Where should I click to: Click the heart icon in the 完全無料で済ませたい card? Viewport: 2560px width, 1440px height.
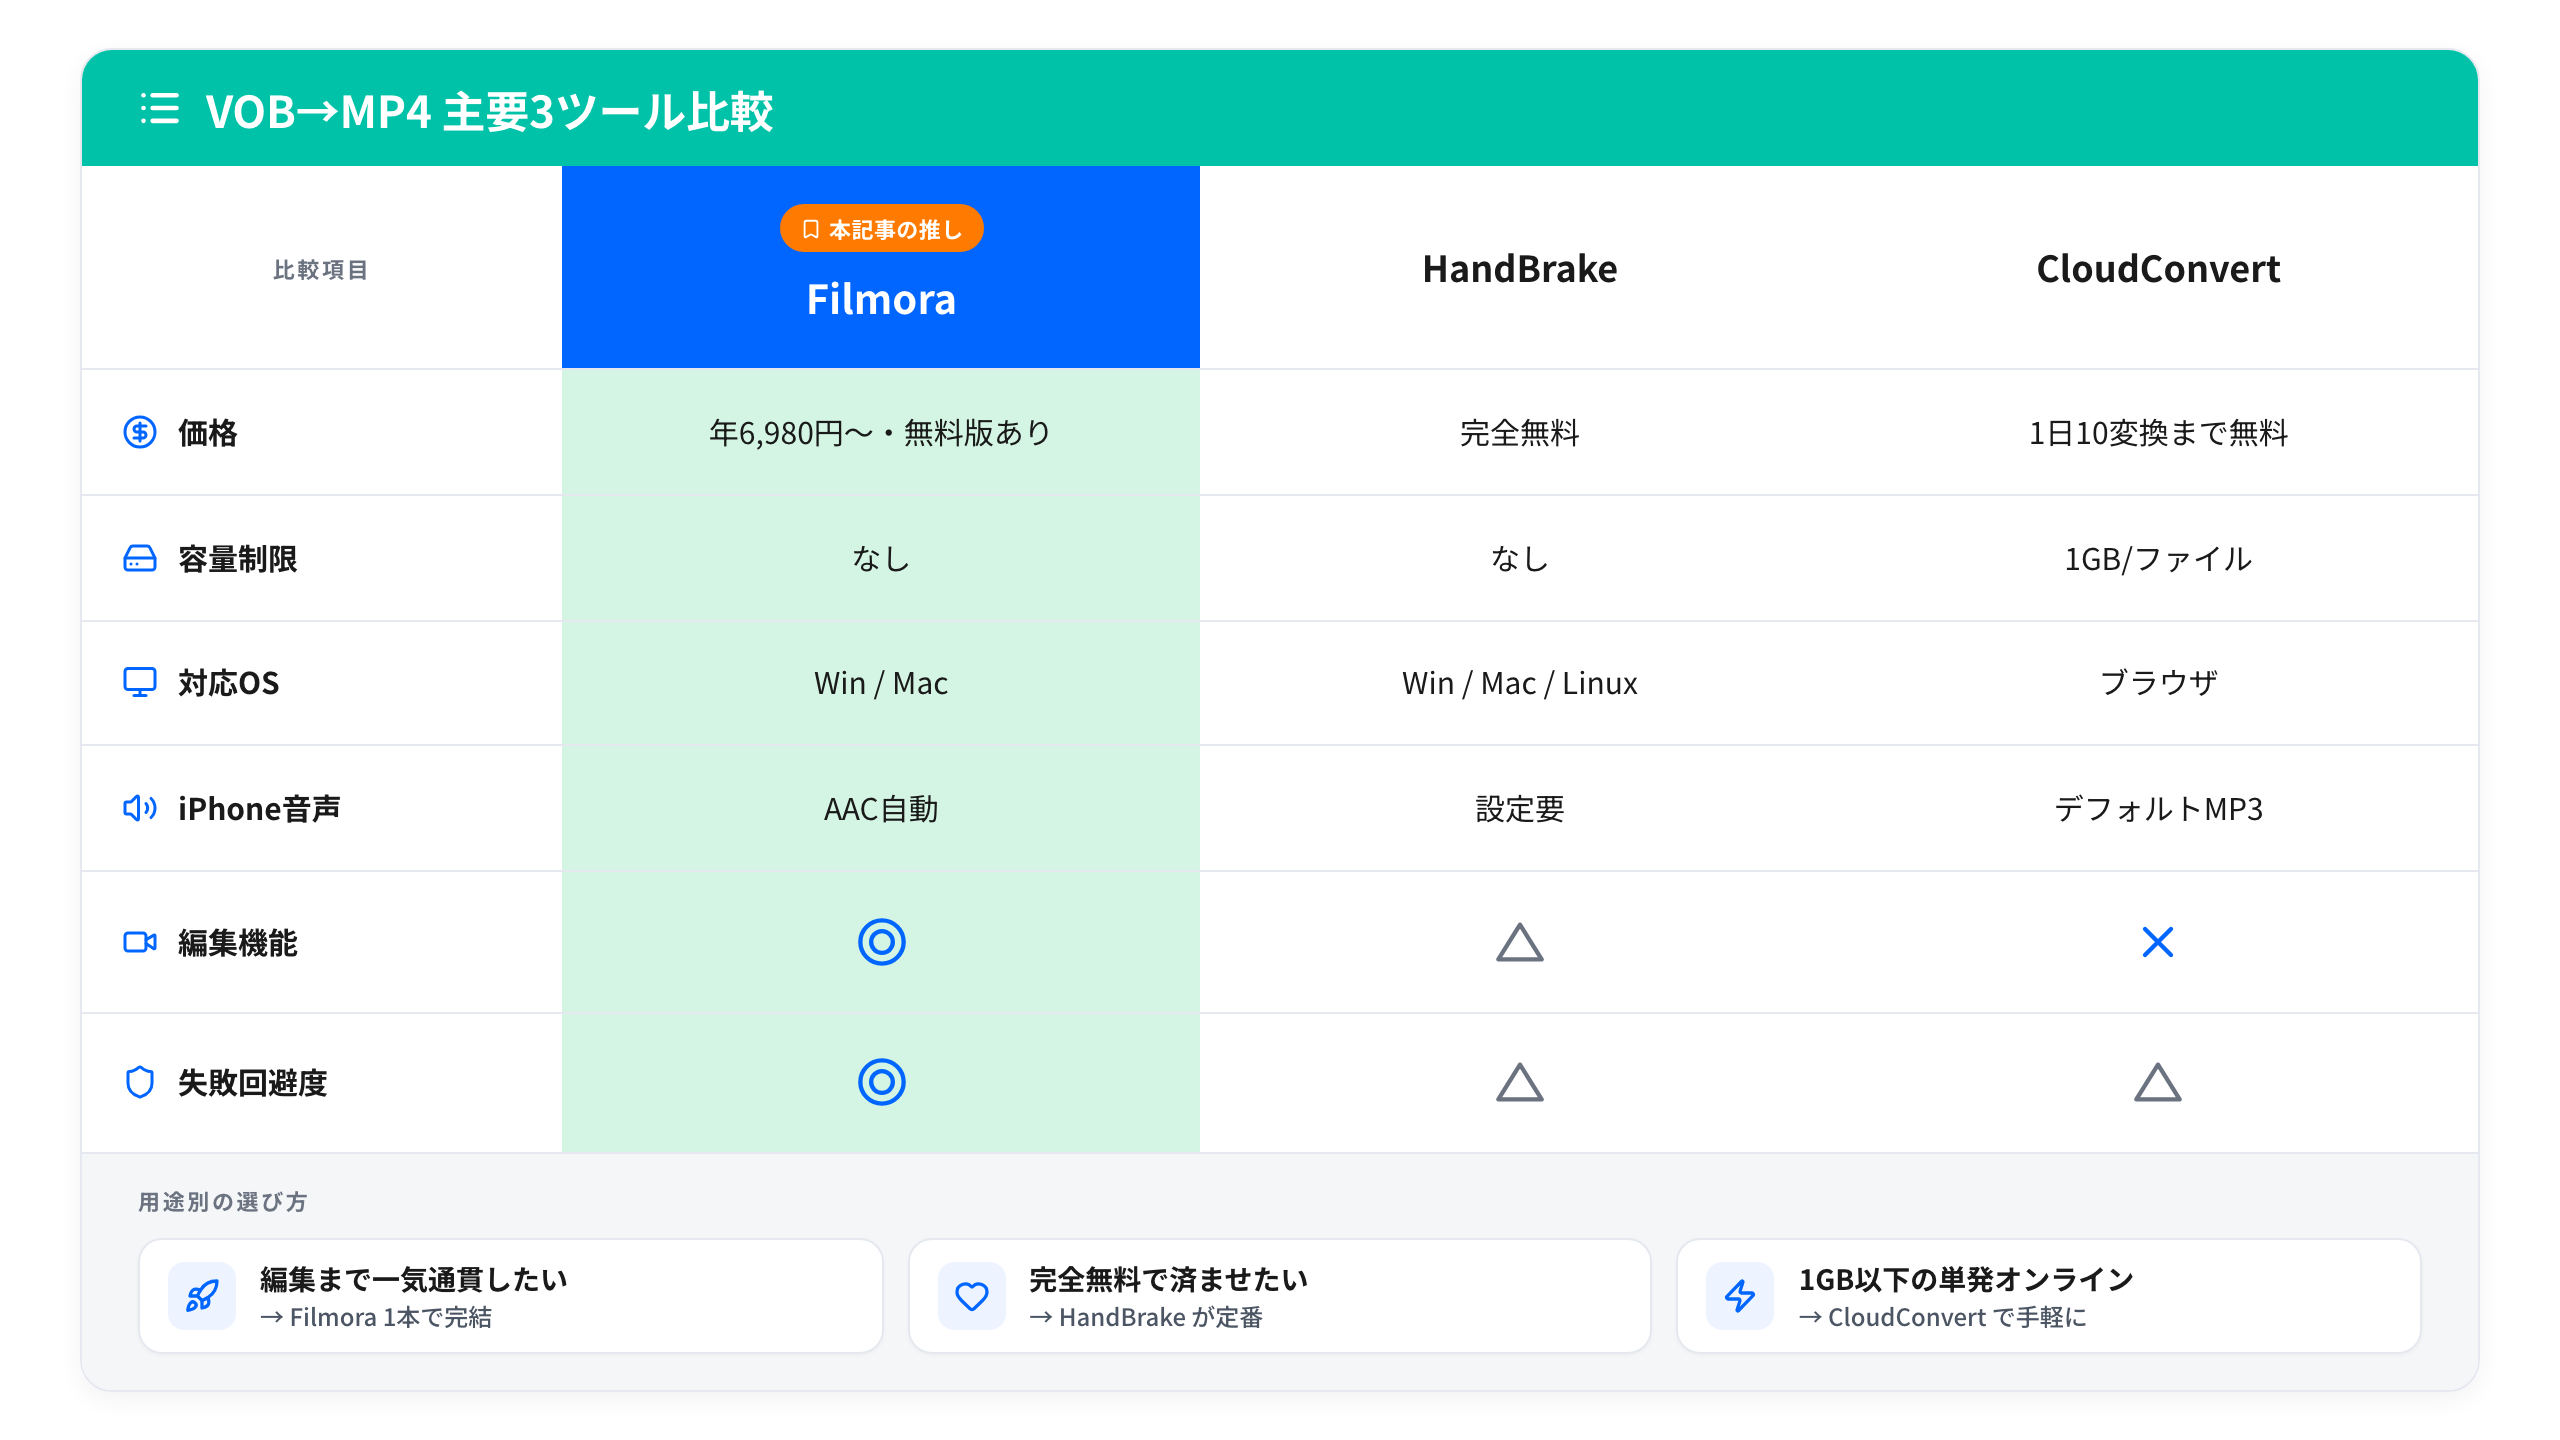[x=972, y=1296]
